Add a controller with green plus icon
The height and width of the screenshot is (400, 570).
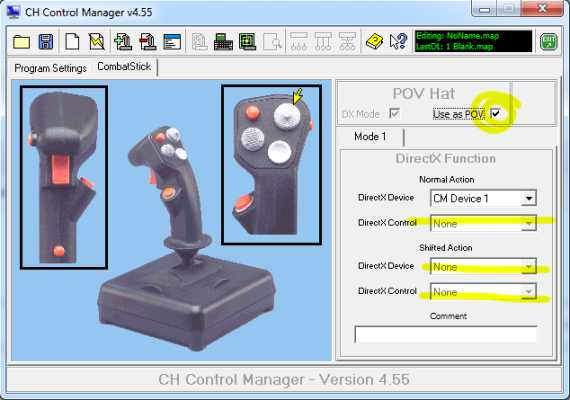pos(123,41)
